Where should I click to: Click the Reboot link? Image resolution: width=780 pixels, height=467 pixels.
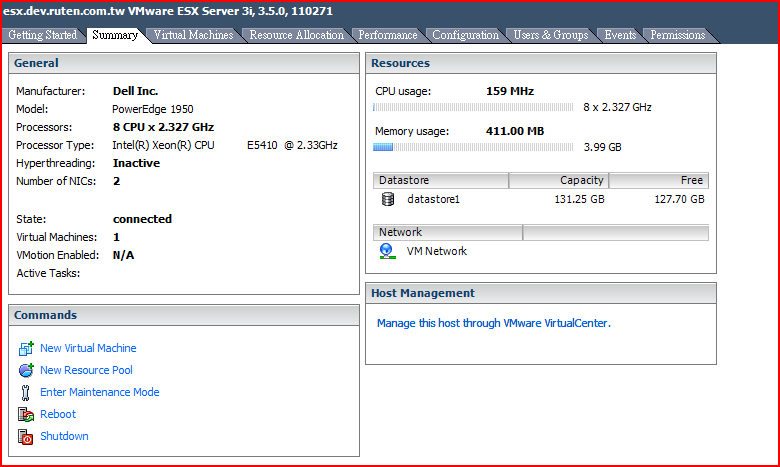point(58,414)
